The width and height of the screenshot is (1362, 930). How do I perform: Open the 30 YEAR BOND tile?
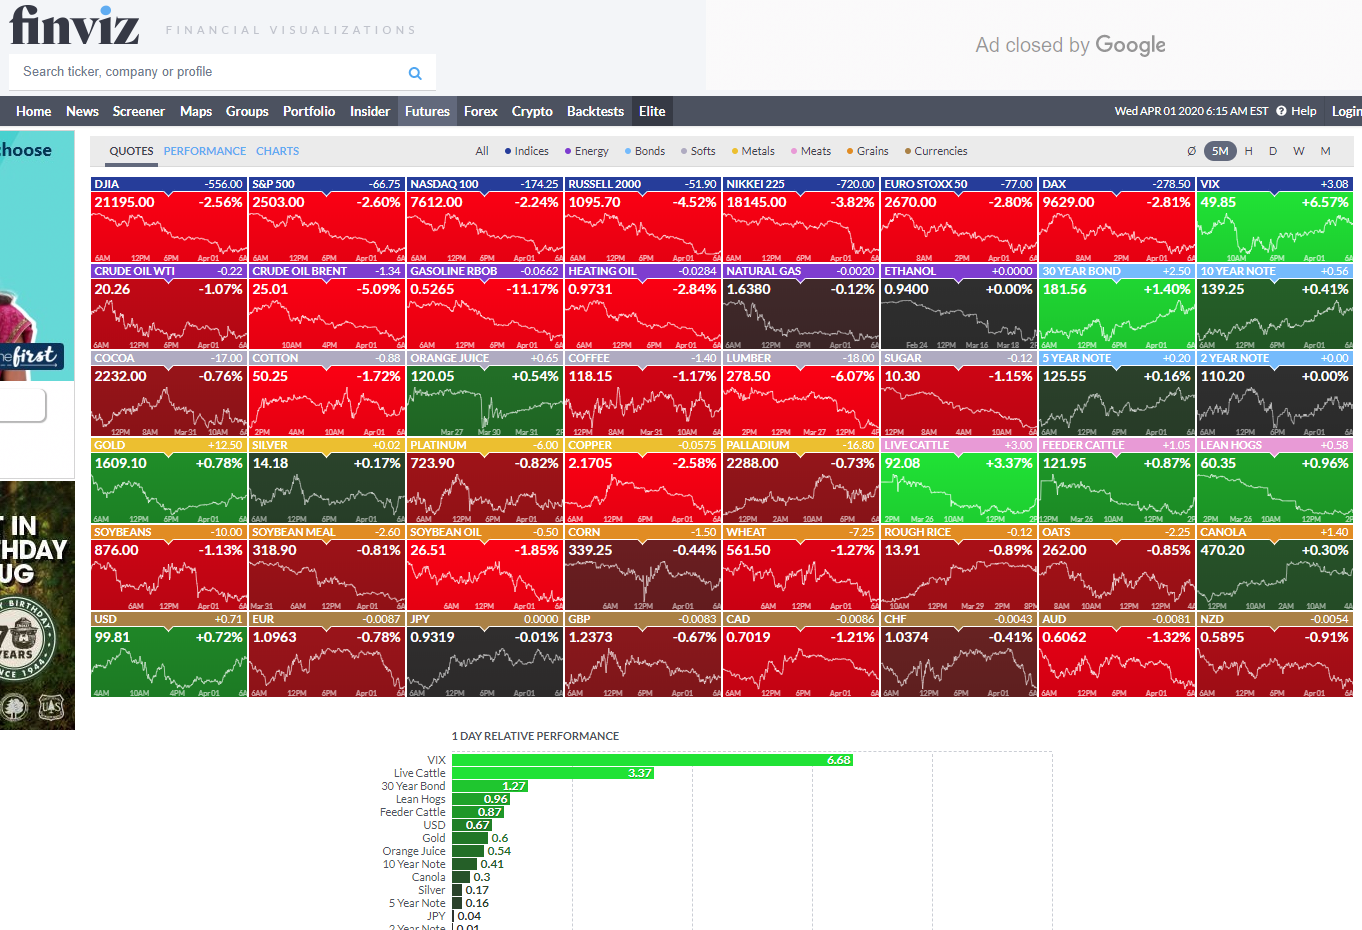[1117, 307]
